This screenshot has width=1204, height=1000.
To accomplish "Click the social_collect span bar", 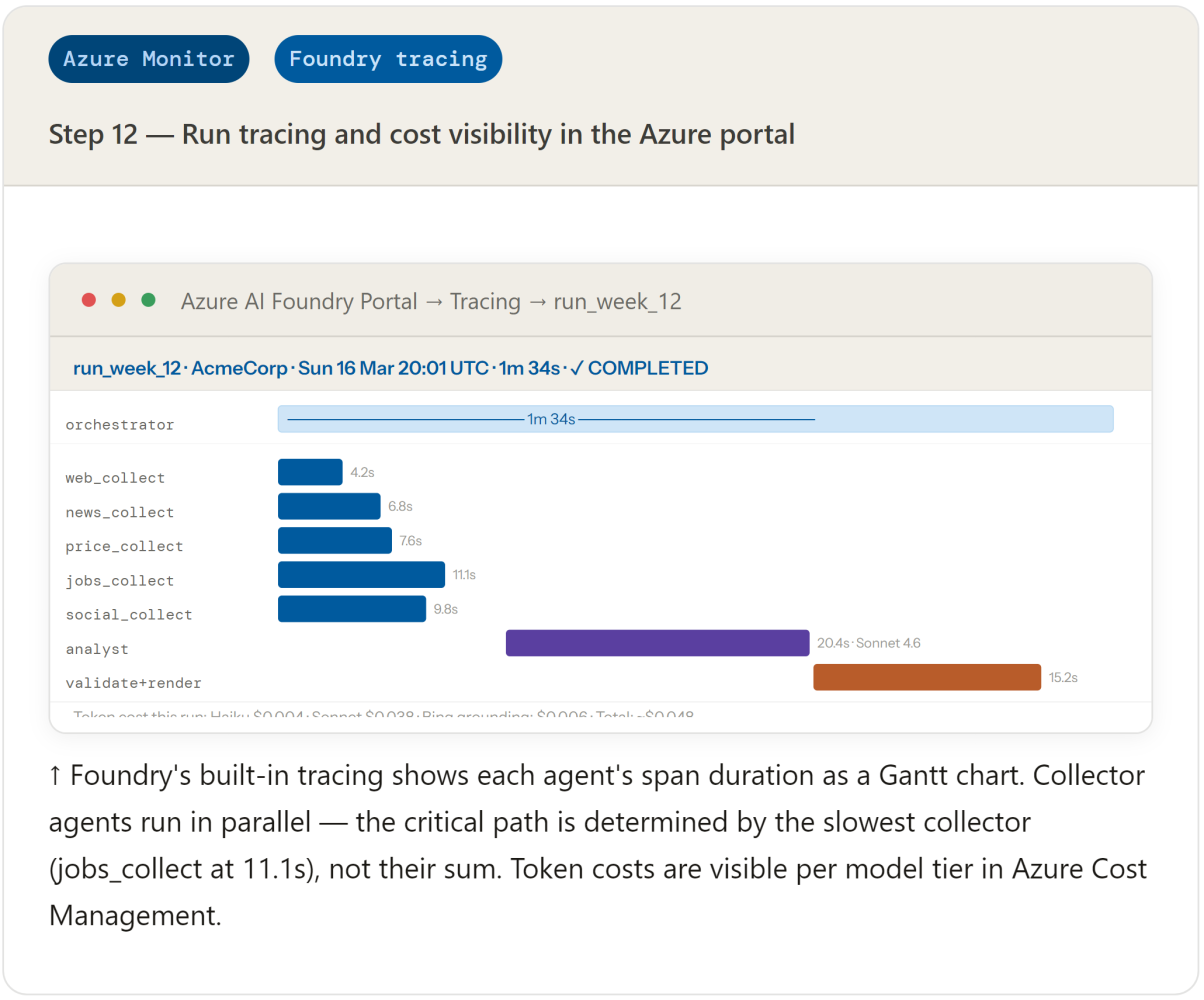I will tap(352, 609).
